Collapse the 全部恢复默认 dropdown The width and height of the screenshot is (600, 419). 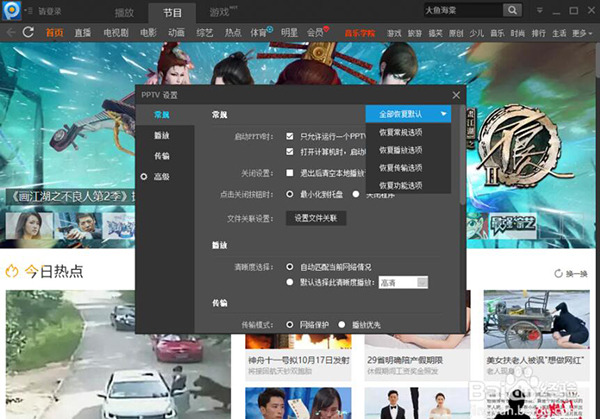443,115
